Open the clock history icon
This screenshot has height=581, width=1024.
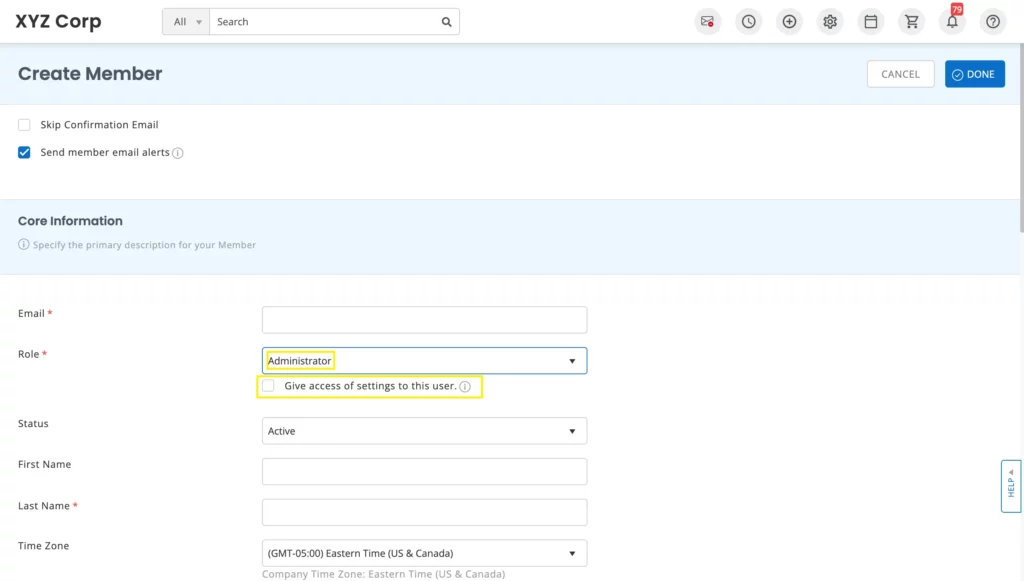coord(748,22)
